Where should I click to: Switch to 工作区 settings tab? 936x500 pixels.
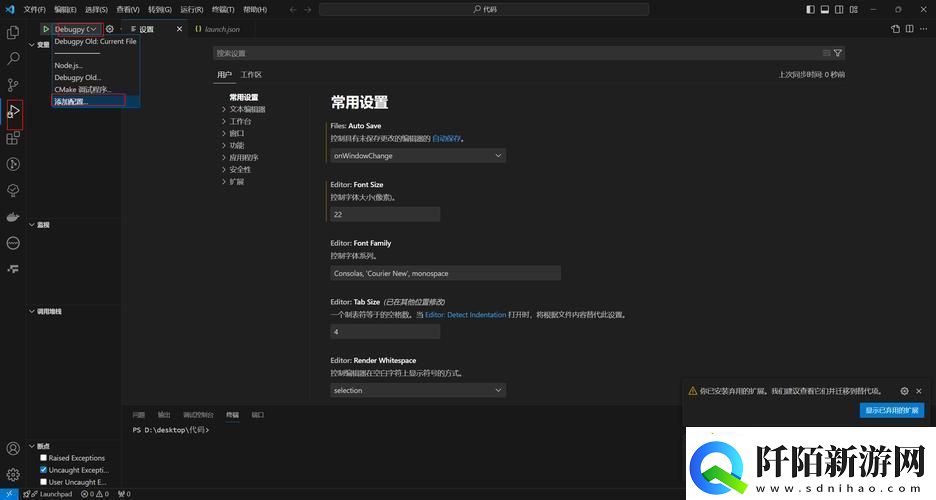pos(251,75)
